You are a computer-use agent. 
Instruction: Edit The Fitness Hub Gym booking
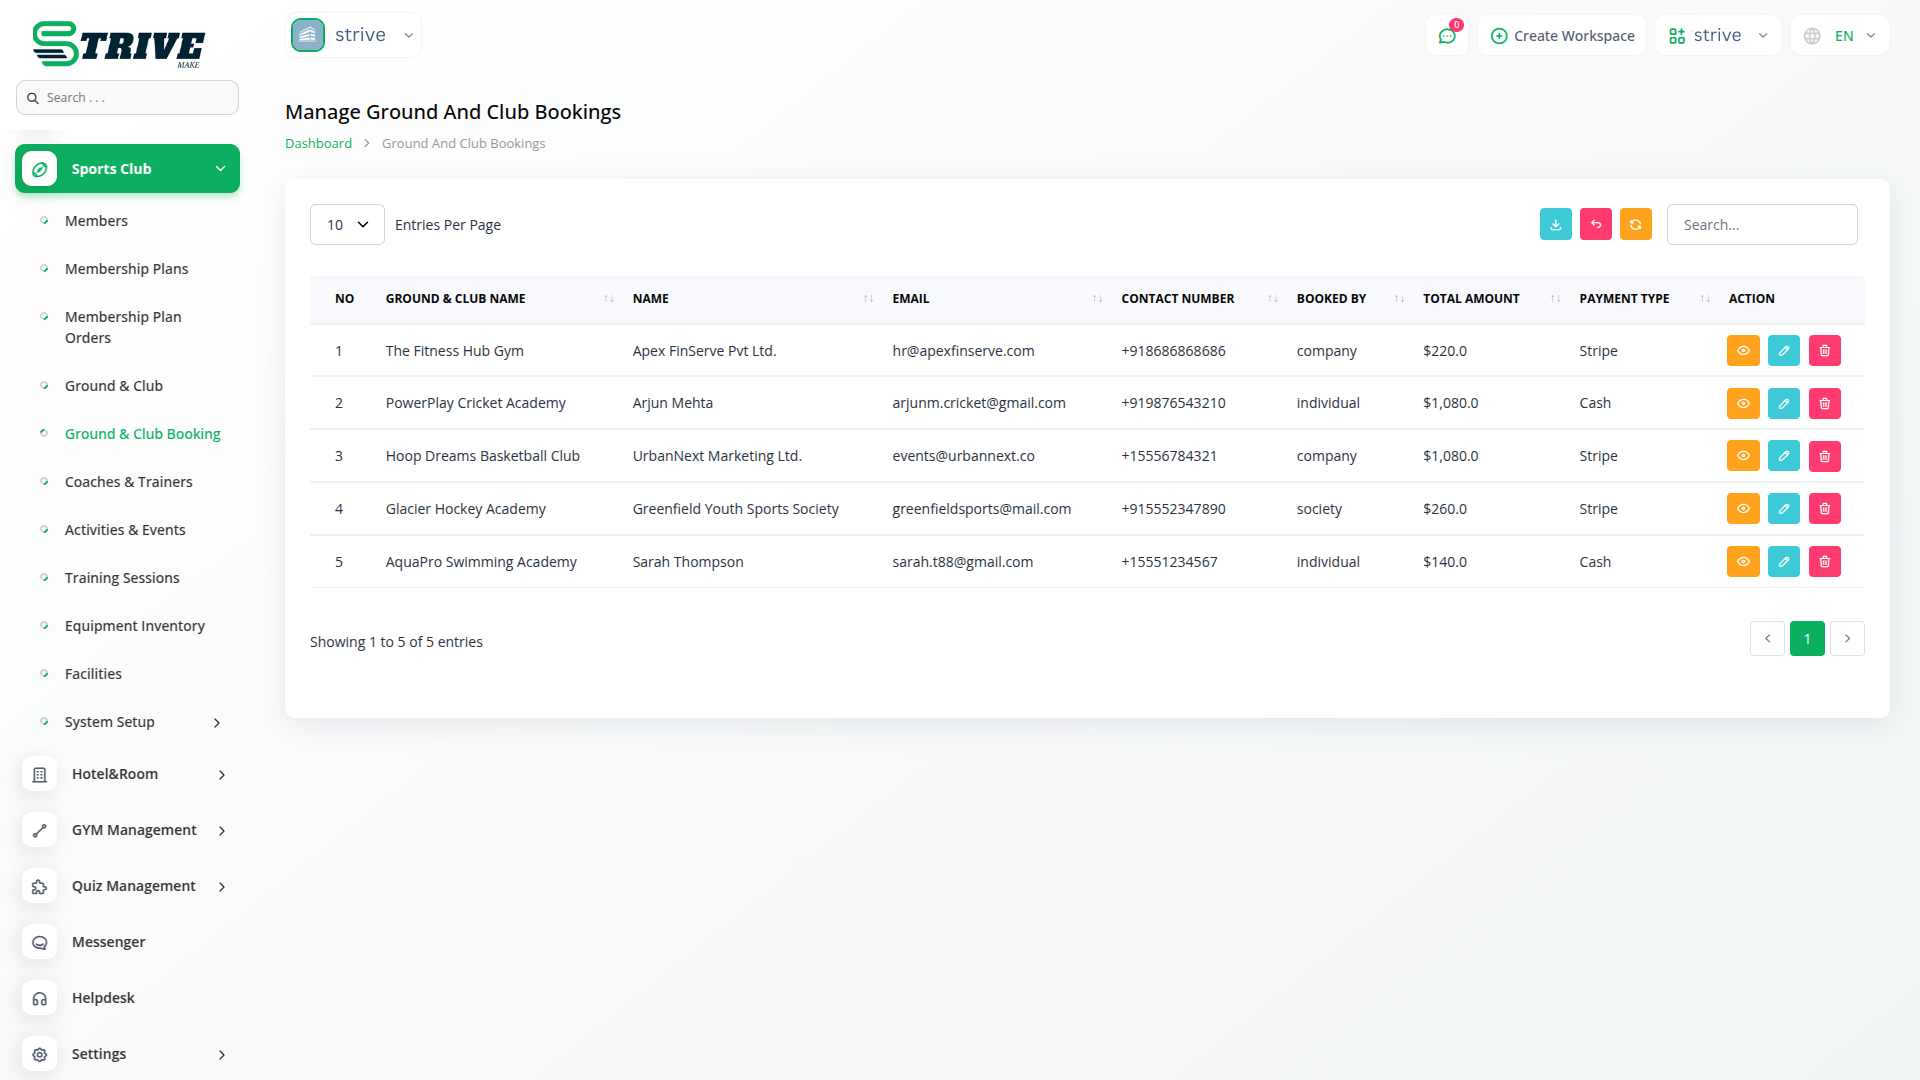point(1783,351)
